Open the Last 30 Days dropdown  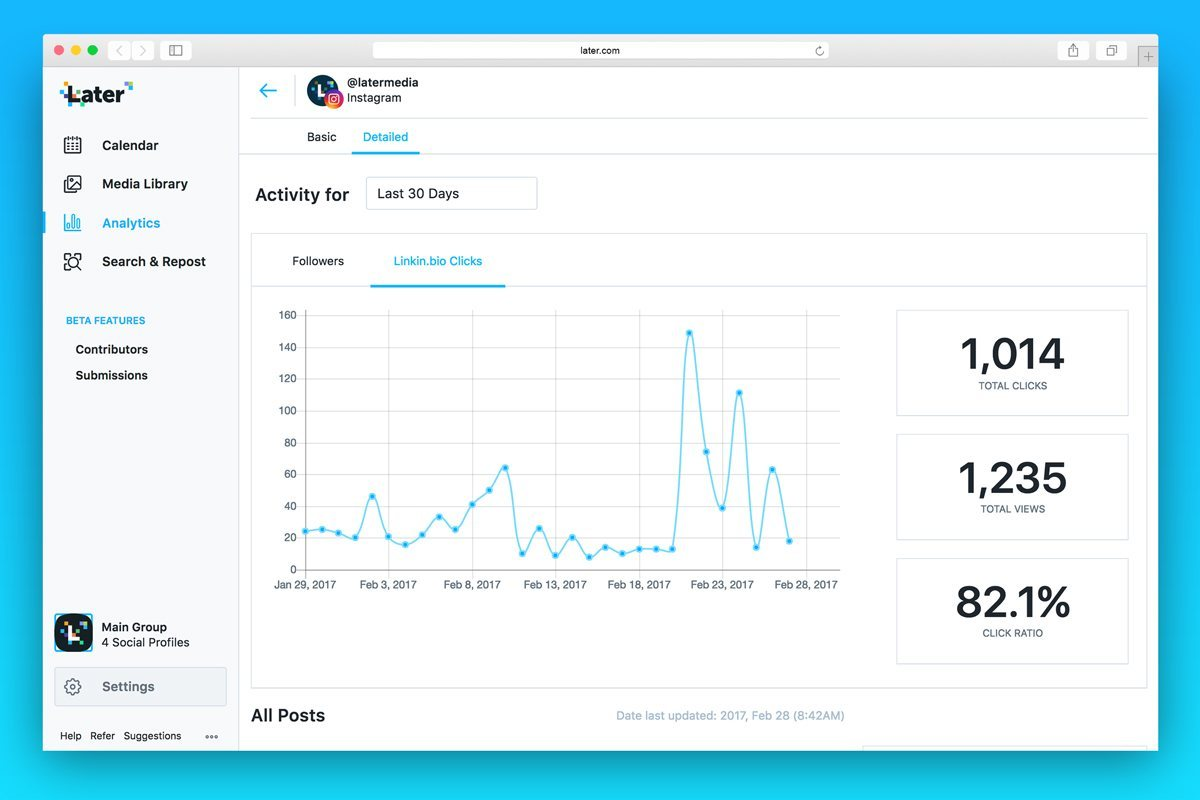(x=451, y=193)
